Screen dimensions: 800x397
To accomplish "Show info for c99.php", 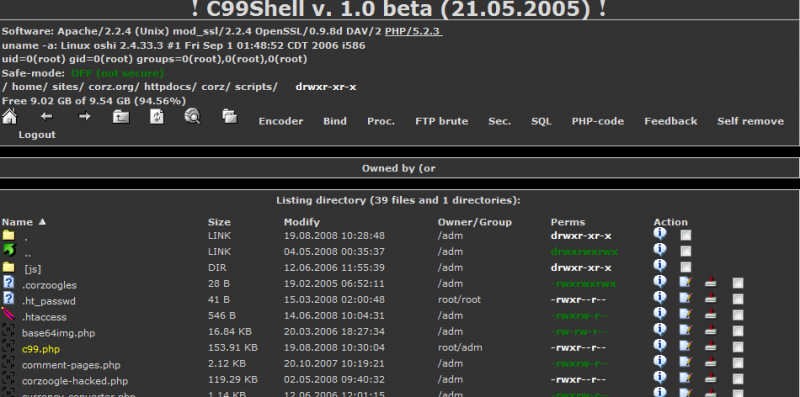I will pos(660,345).
